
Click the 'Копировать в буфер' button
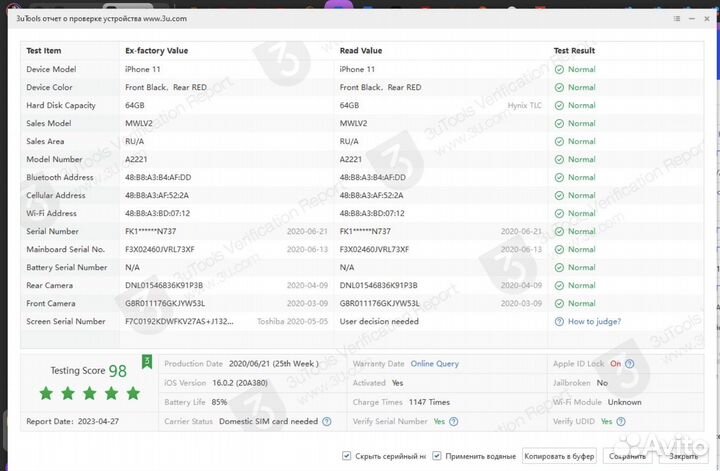(x=559, y=456)
